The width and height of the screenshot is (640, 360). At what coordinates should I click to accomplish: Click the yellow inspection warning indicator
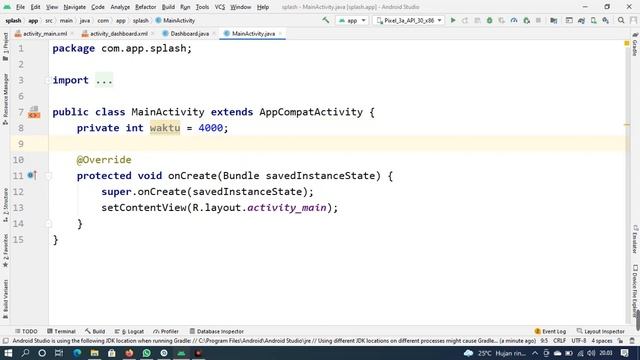click(x=627, y=43)
